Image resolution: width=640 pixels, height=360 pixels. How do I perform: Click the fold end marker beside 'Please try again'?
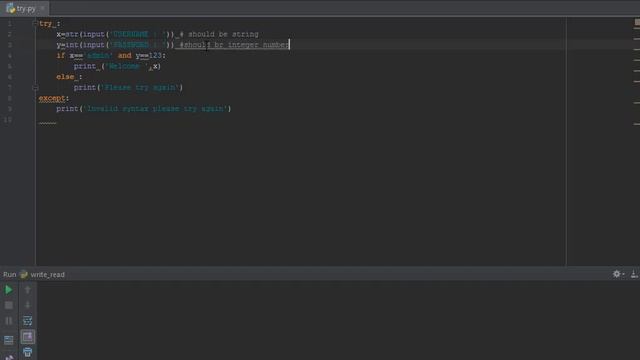pyautogui.click(x=35, y=87)
